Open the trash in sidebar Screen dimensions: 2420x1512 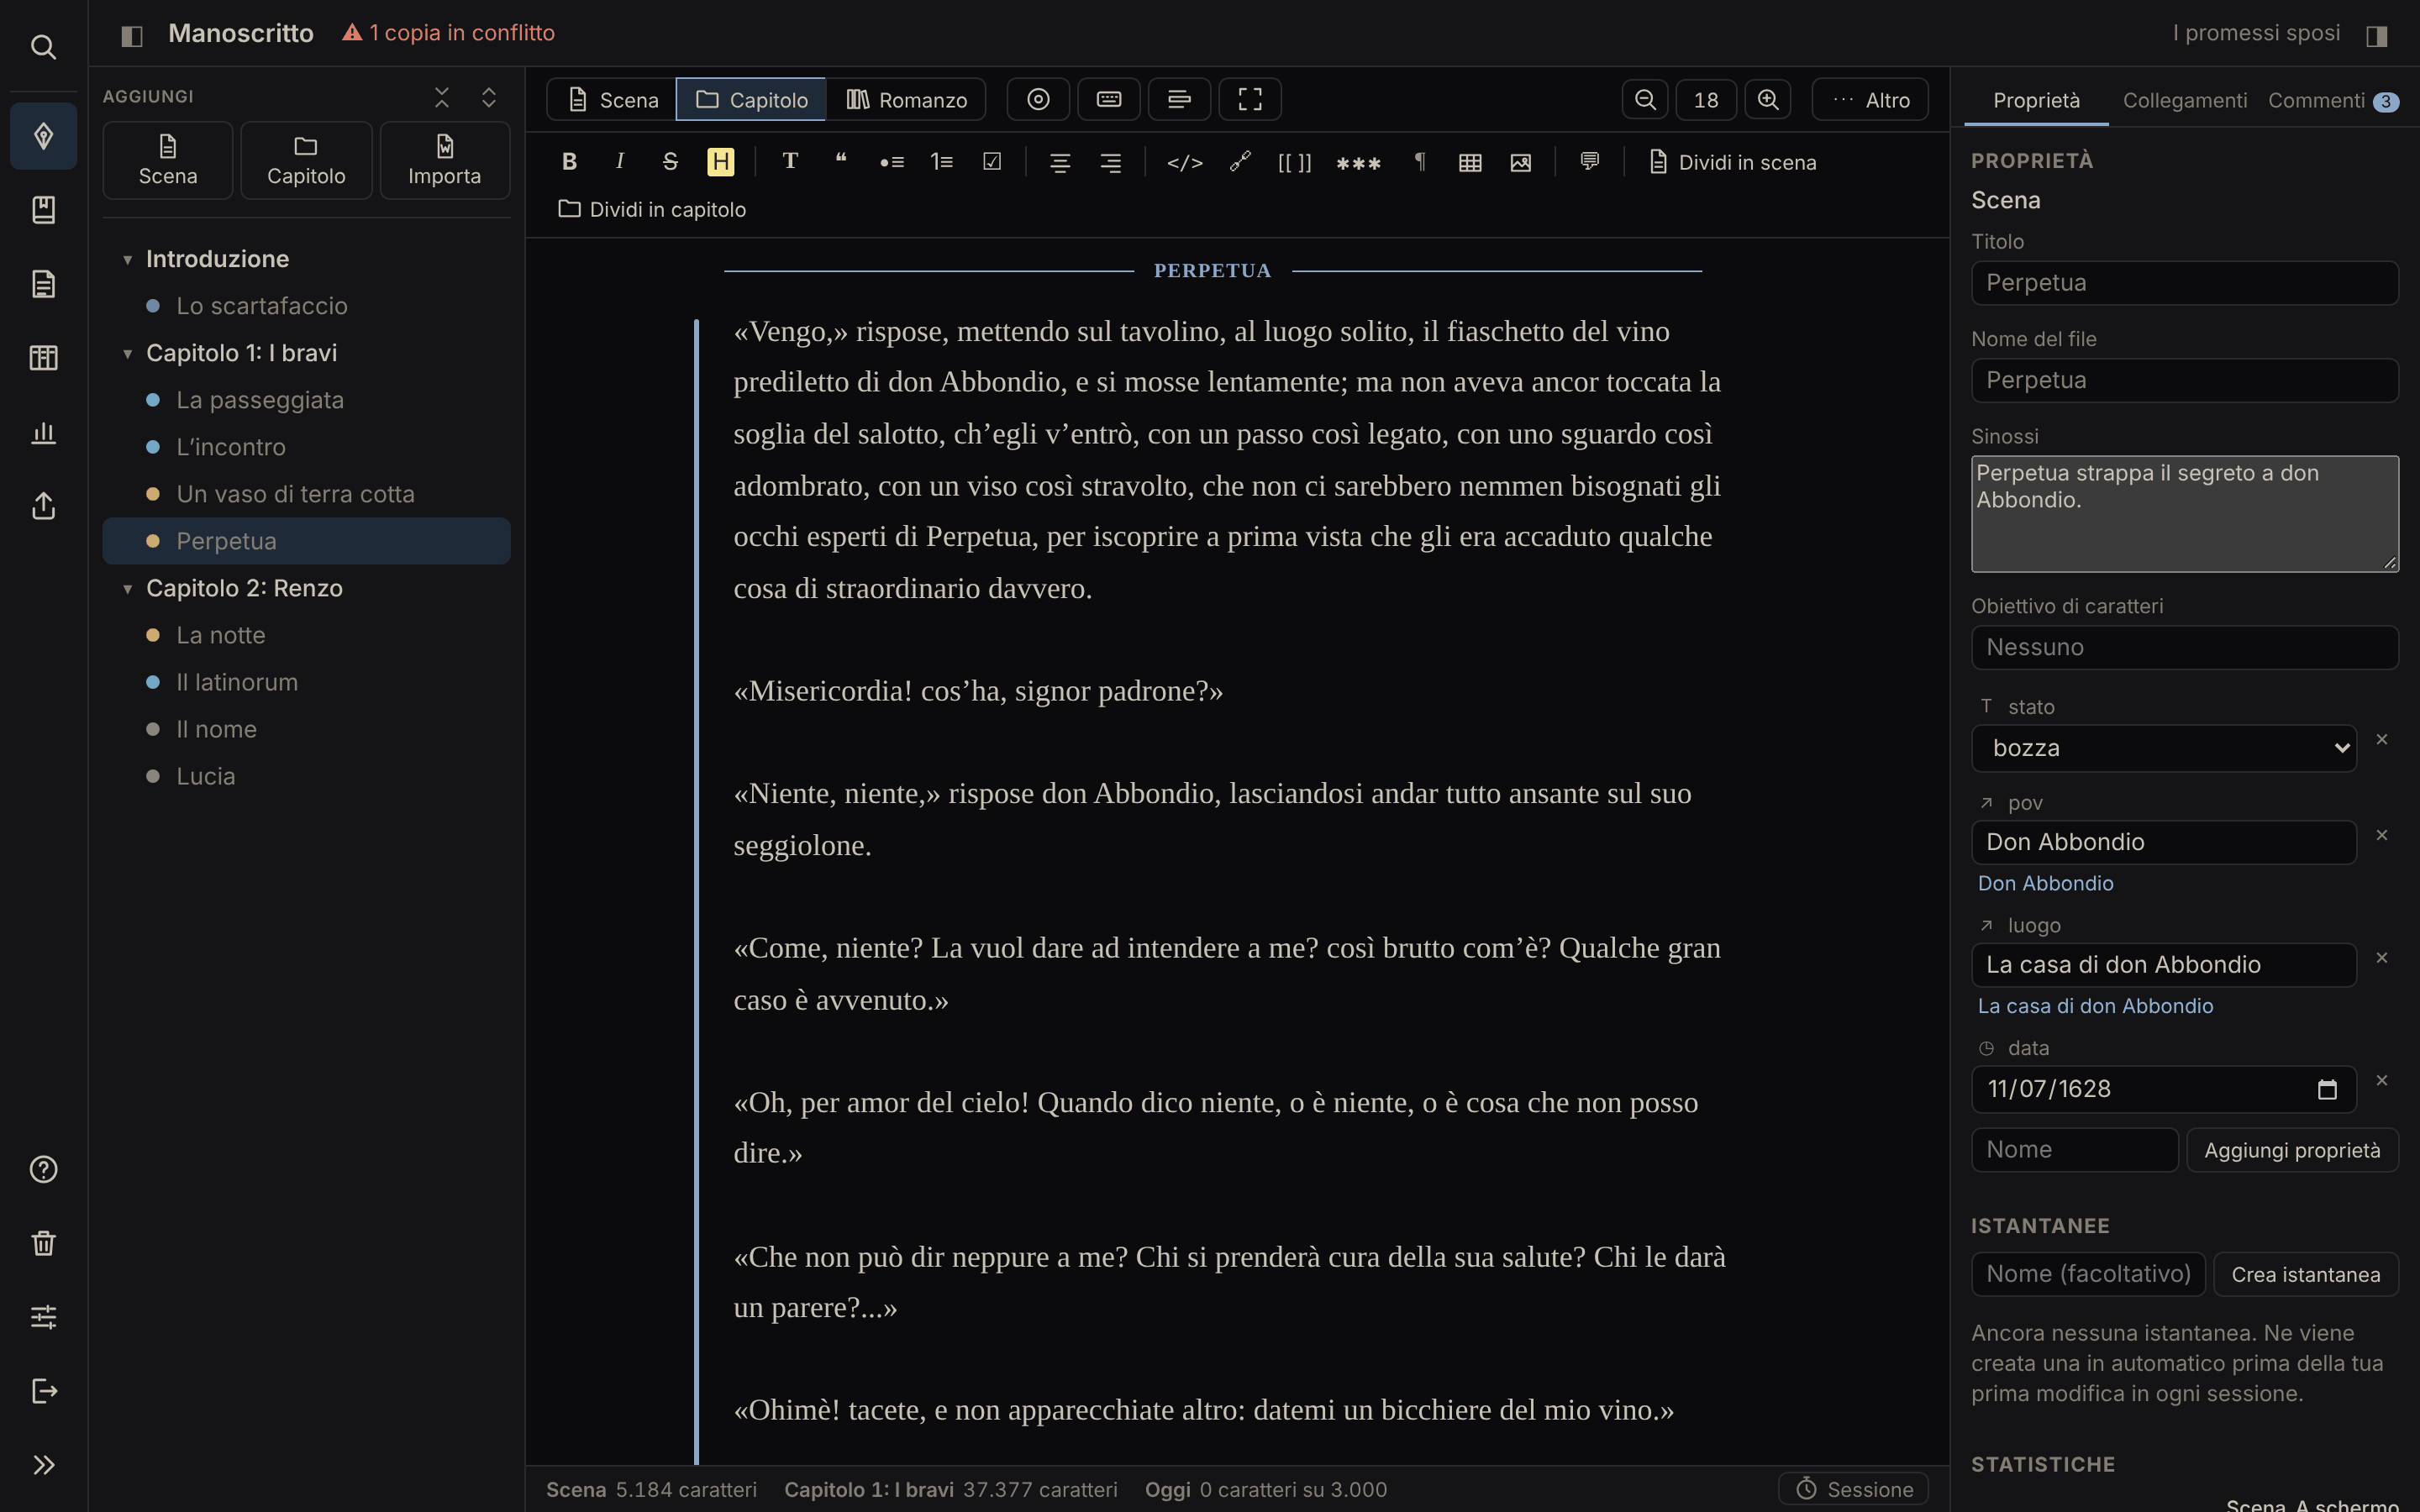click(x=43, y=1243)
